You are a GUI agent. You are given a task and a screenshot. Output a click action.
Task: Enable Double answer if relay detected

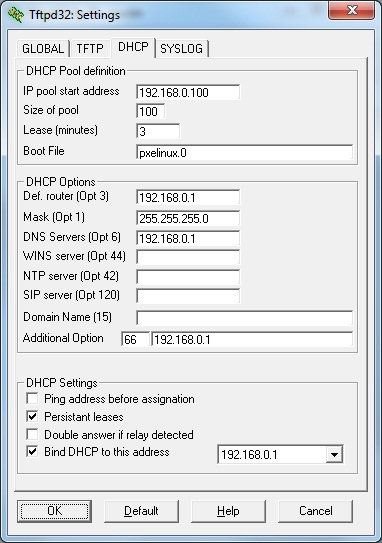(32, 434)
